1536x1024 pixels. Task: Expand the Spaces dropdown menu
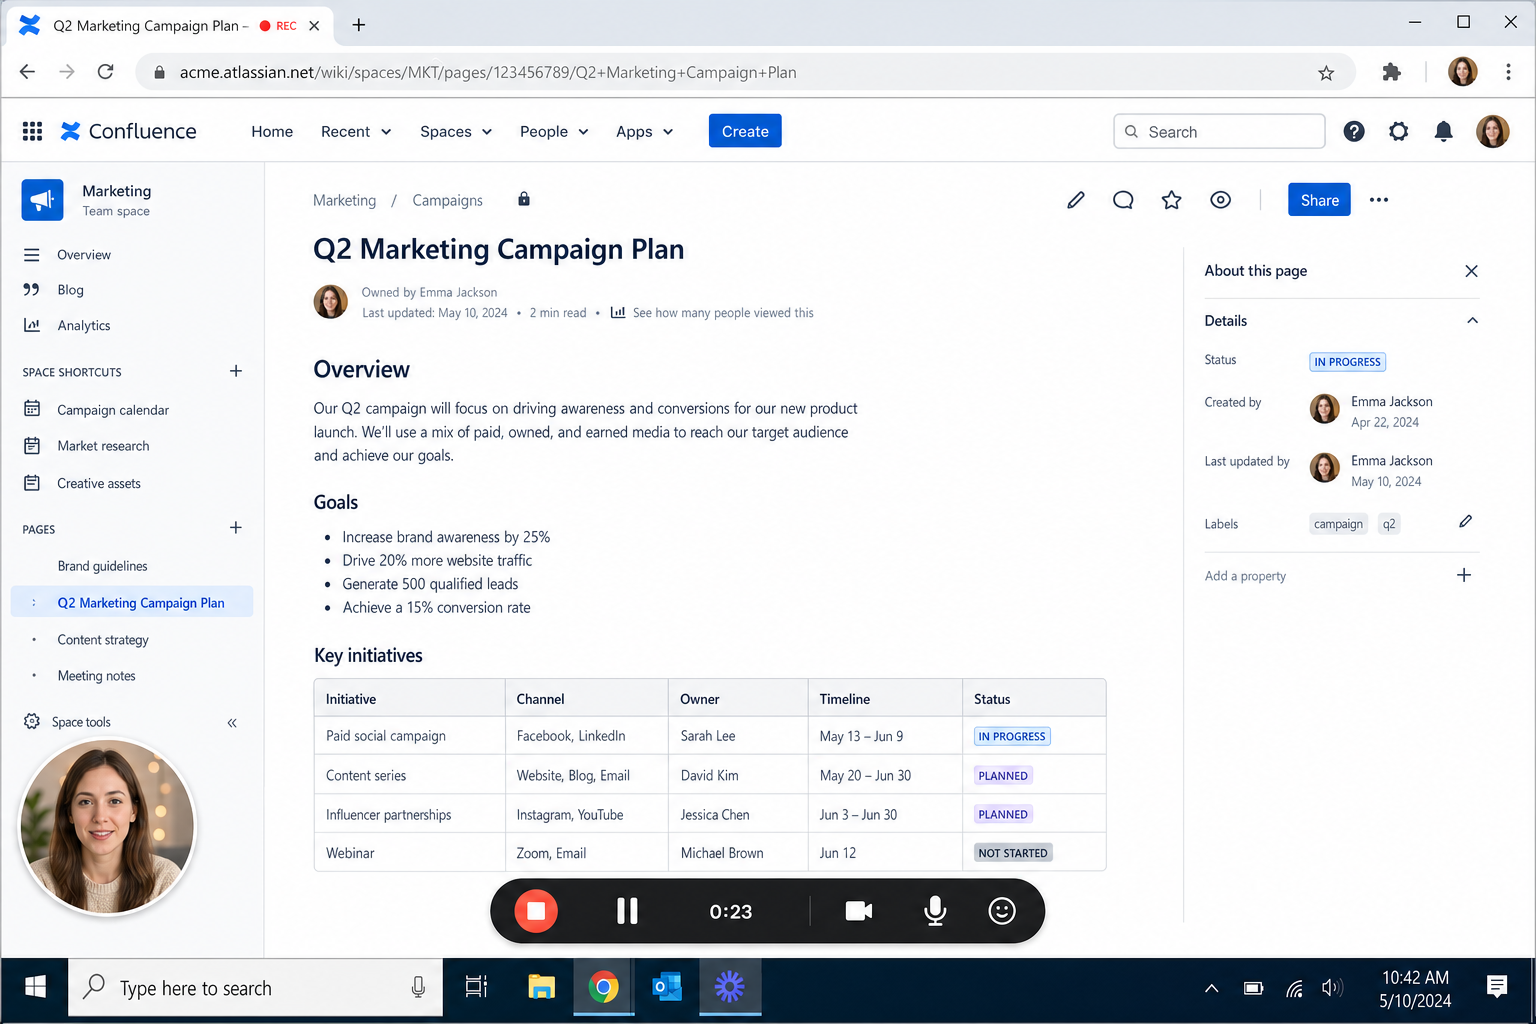coord(456,131)
